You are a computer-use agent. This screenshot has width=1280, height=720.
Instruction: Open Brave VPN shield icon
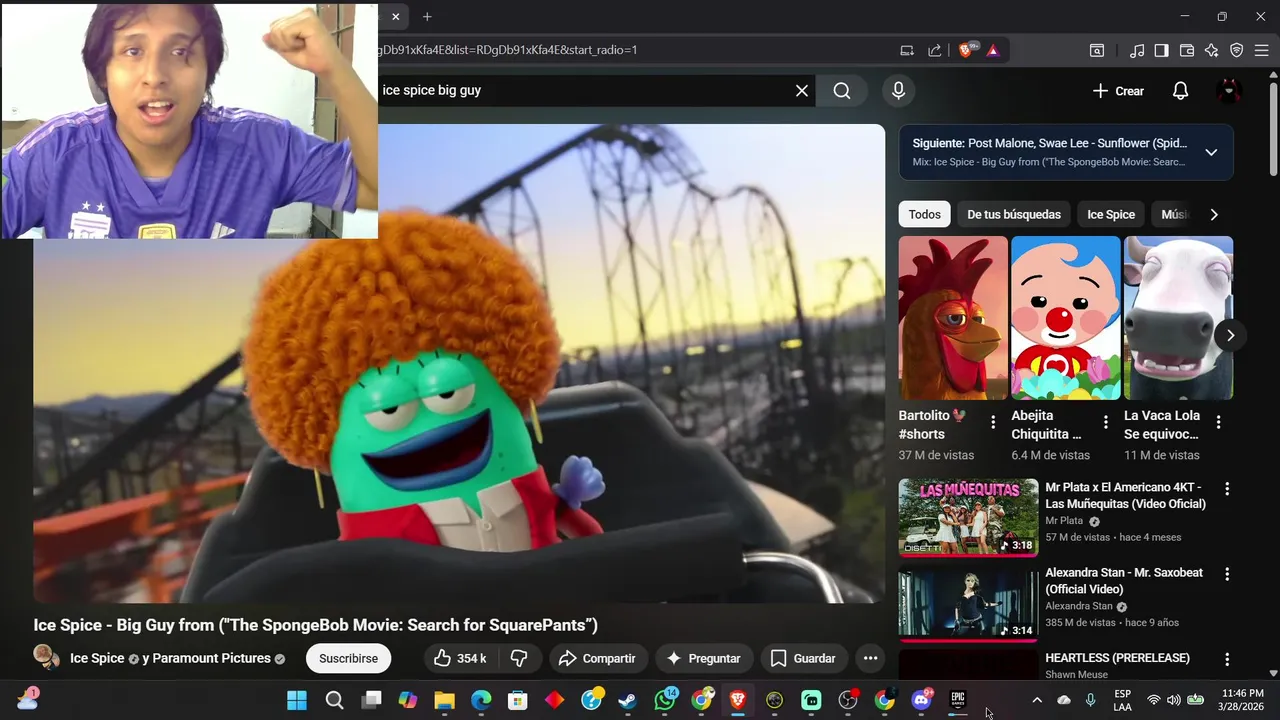pos(1237,50)
